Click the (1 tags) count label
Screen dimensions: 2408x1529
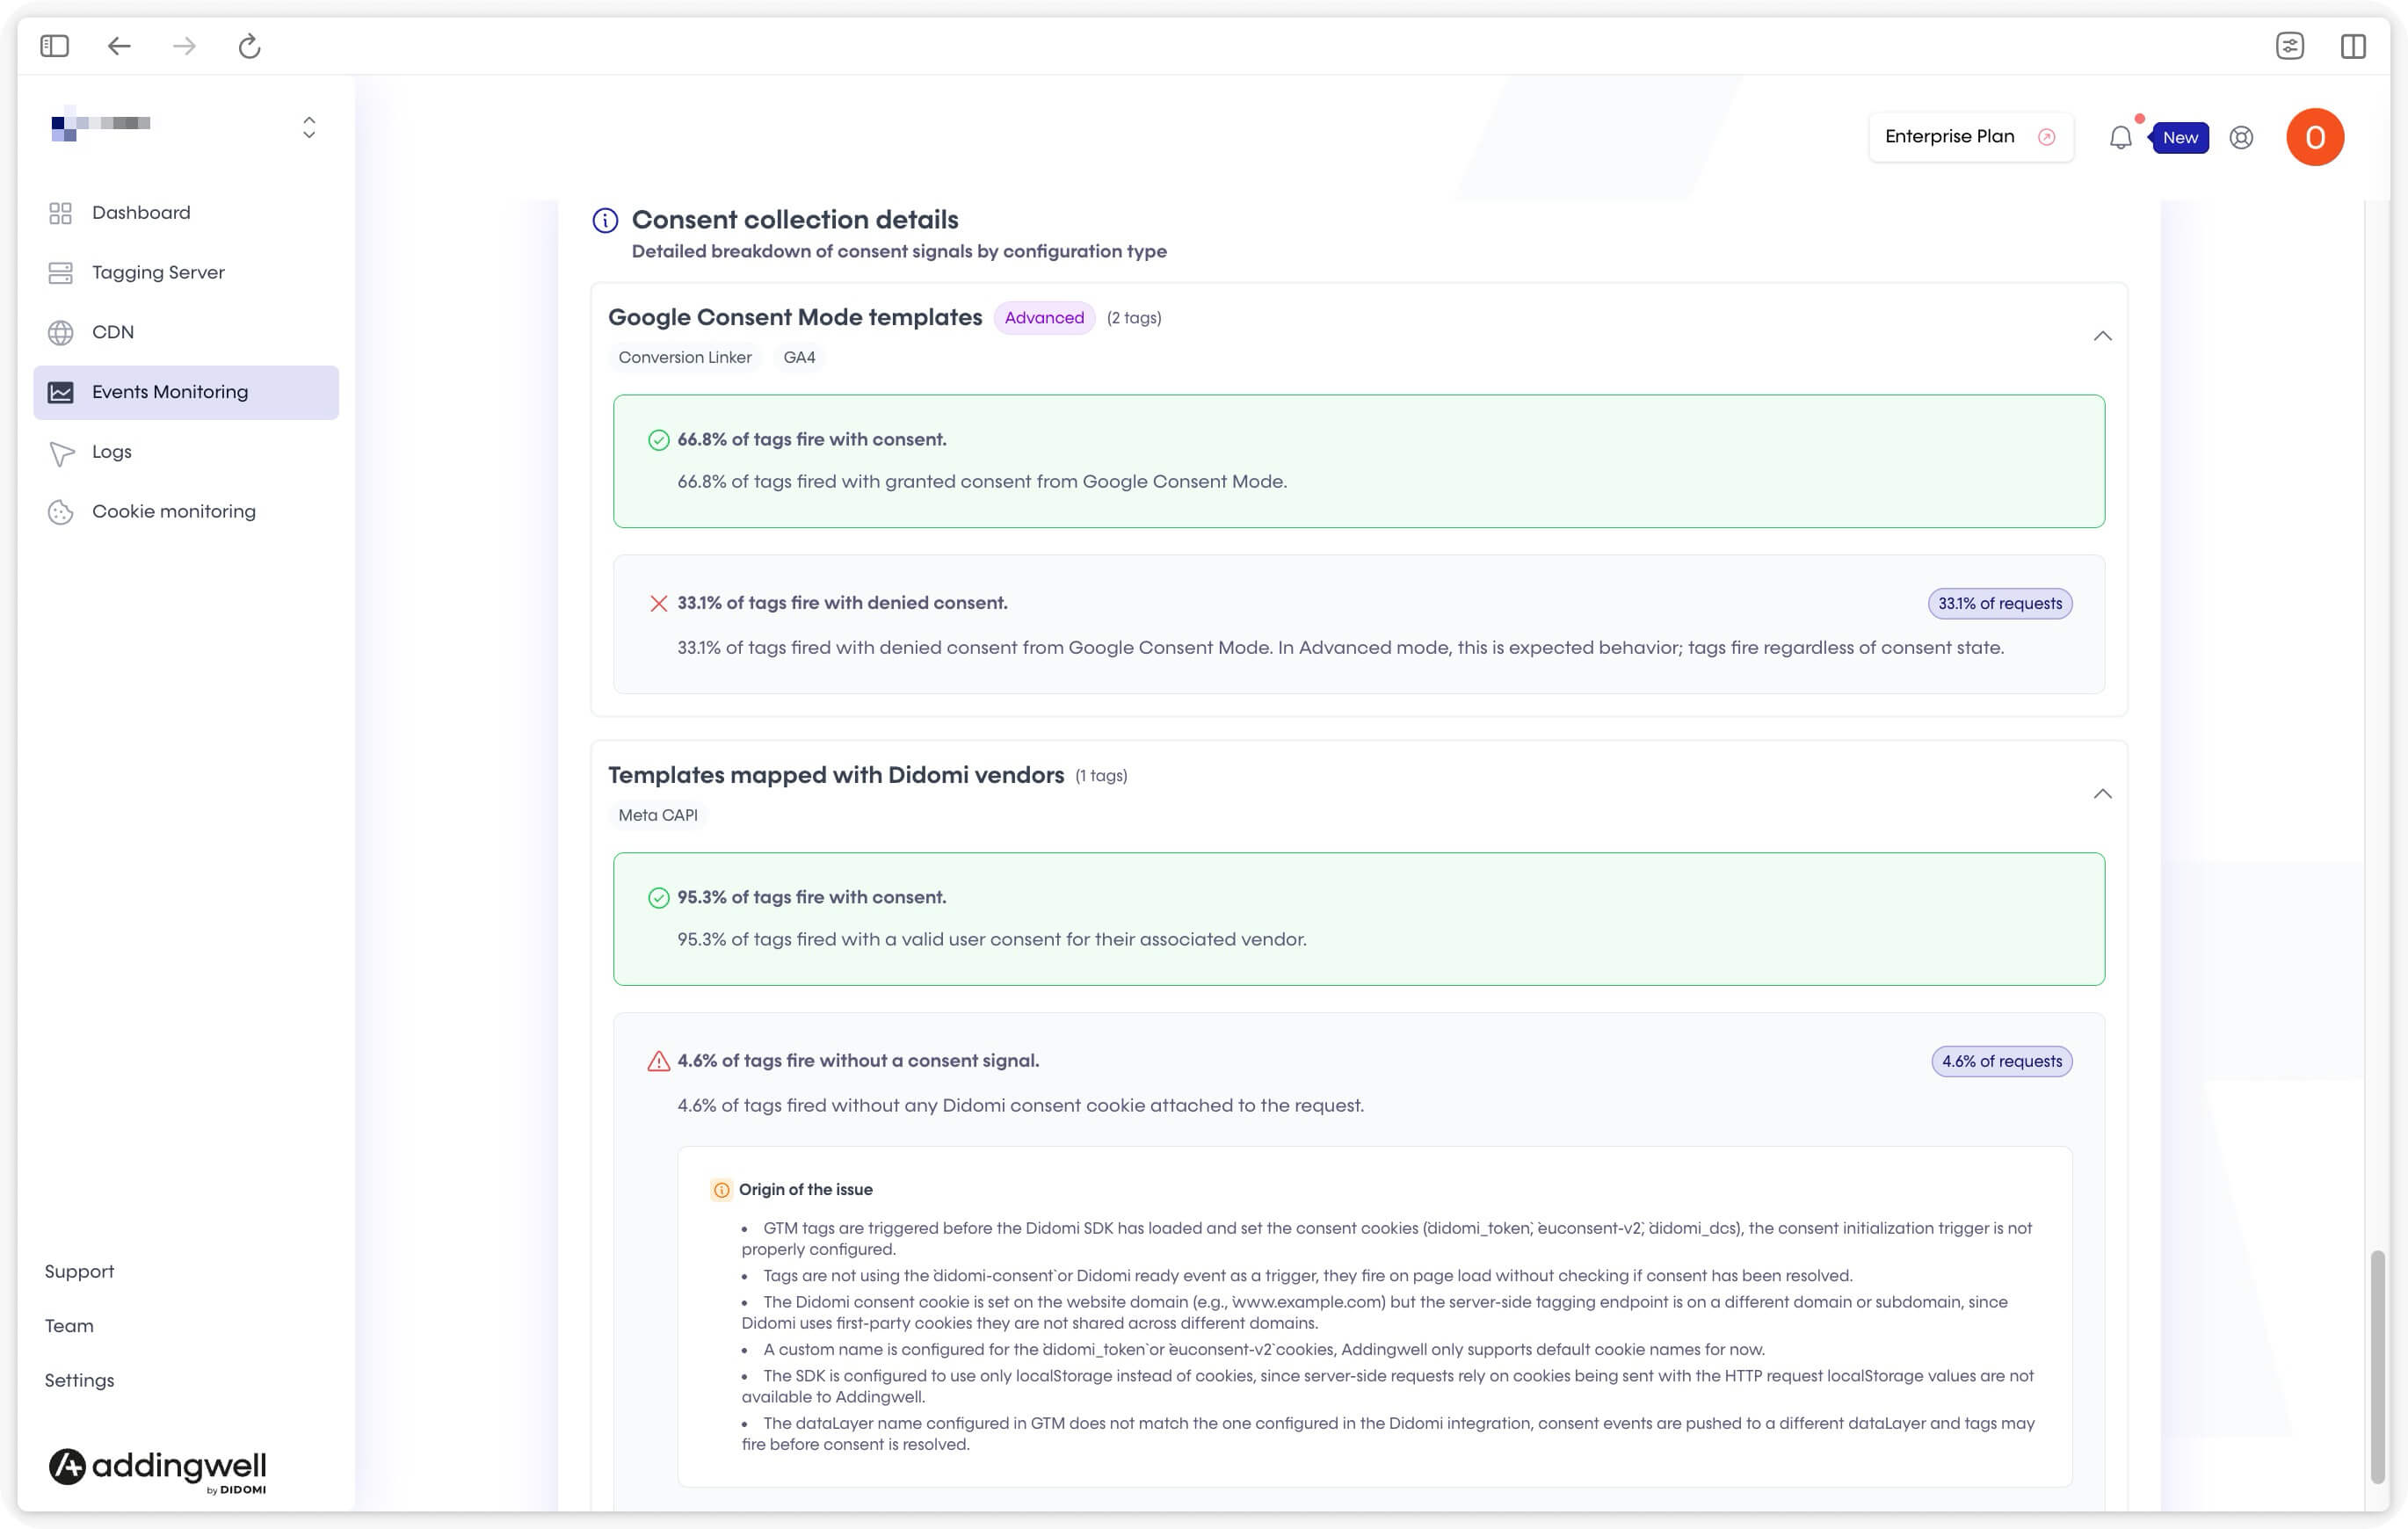1101,776
